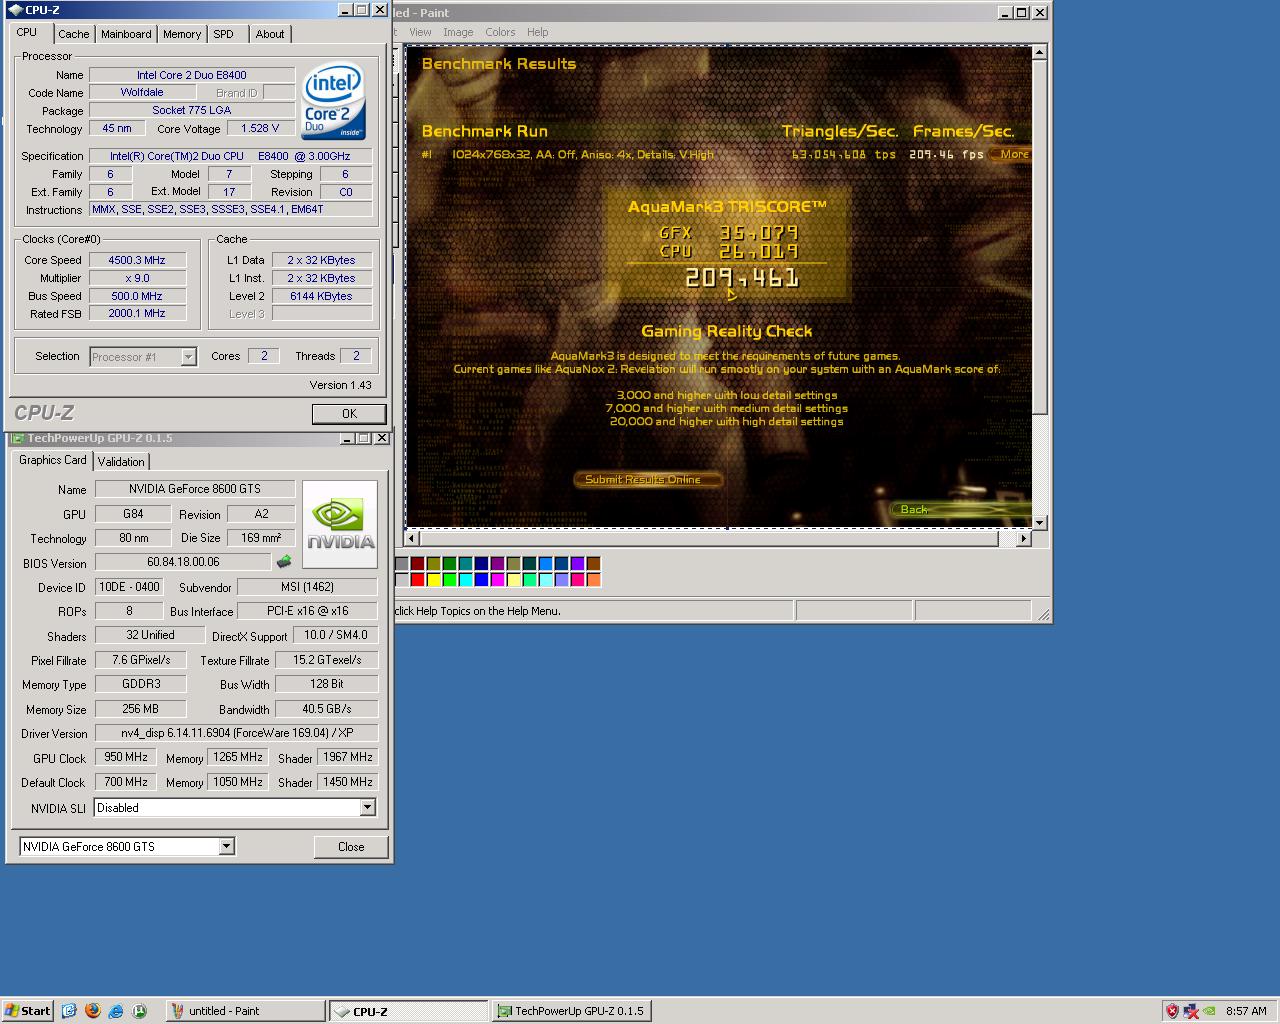Pick the brown color in Paint palette
Image resolution: width=1280 pixels, height=1024 pixels.
tap(594, 564)
